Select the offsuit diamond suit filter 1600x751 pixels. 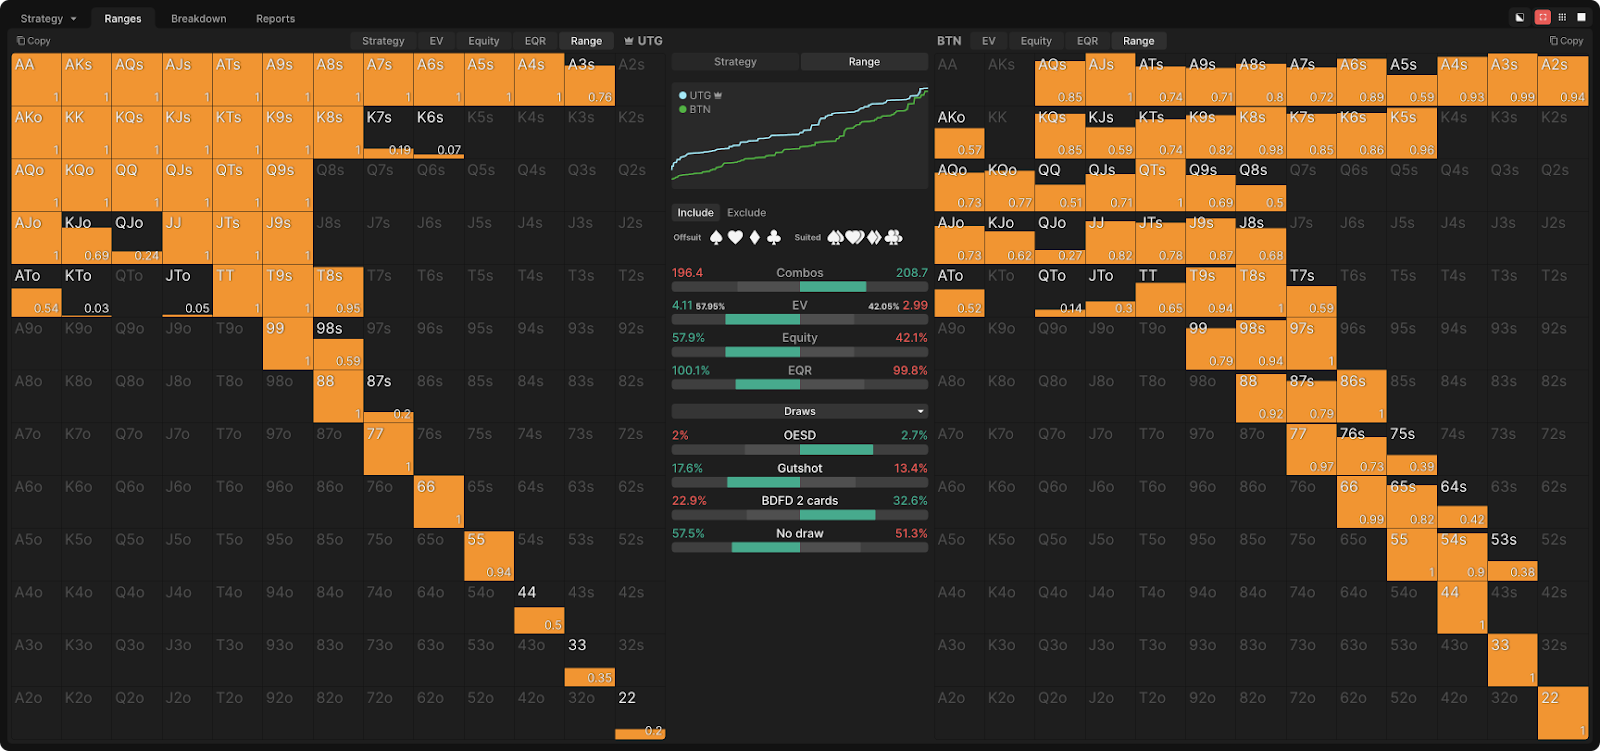[x=755, y=237]
